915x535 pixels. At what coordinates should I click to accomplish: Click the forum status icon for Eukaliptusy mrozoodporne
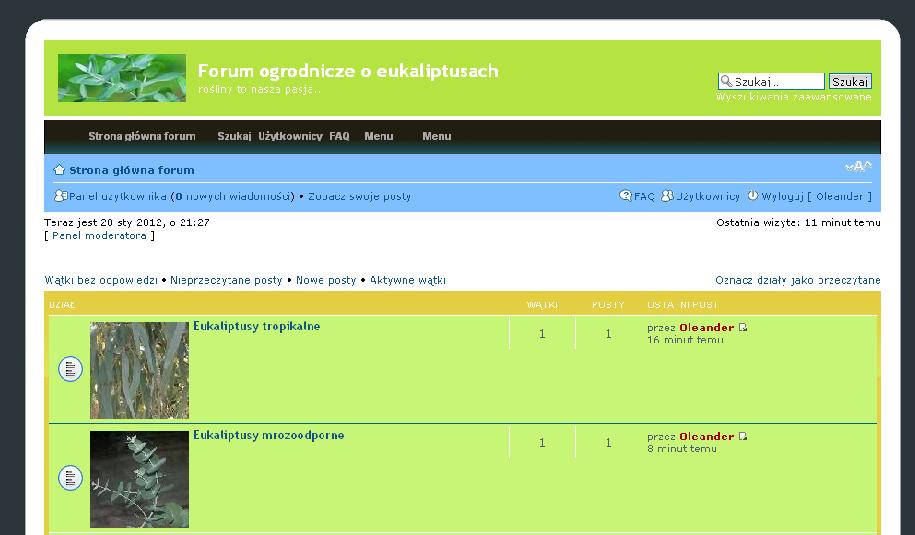(x=69, y=478)
